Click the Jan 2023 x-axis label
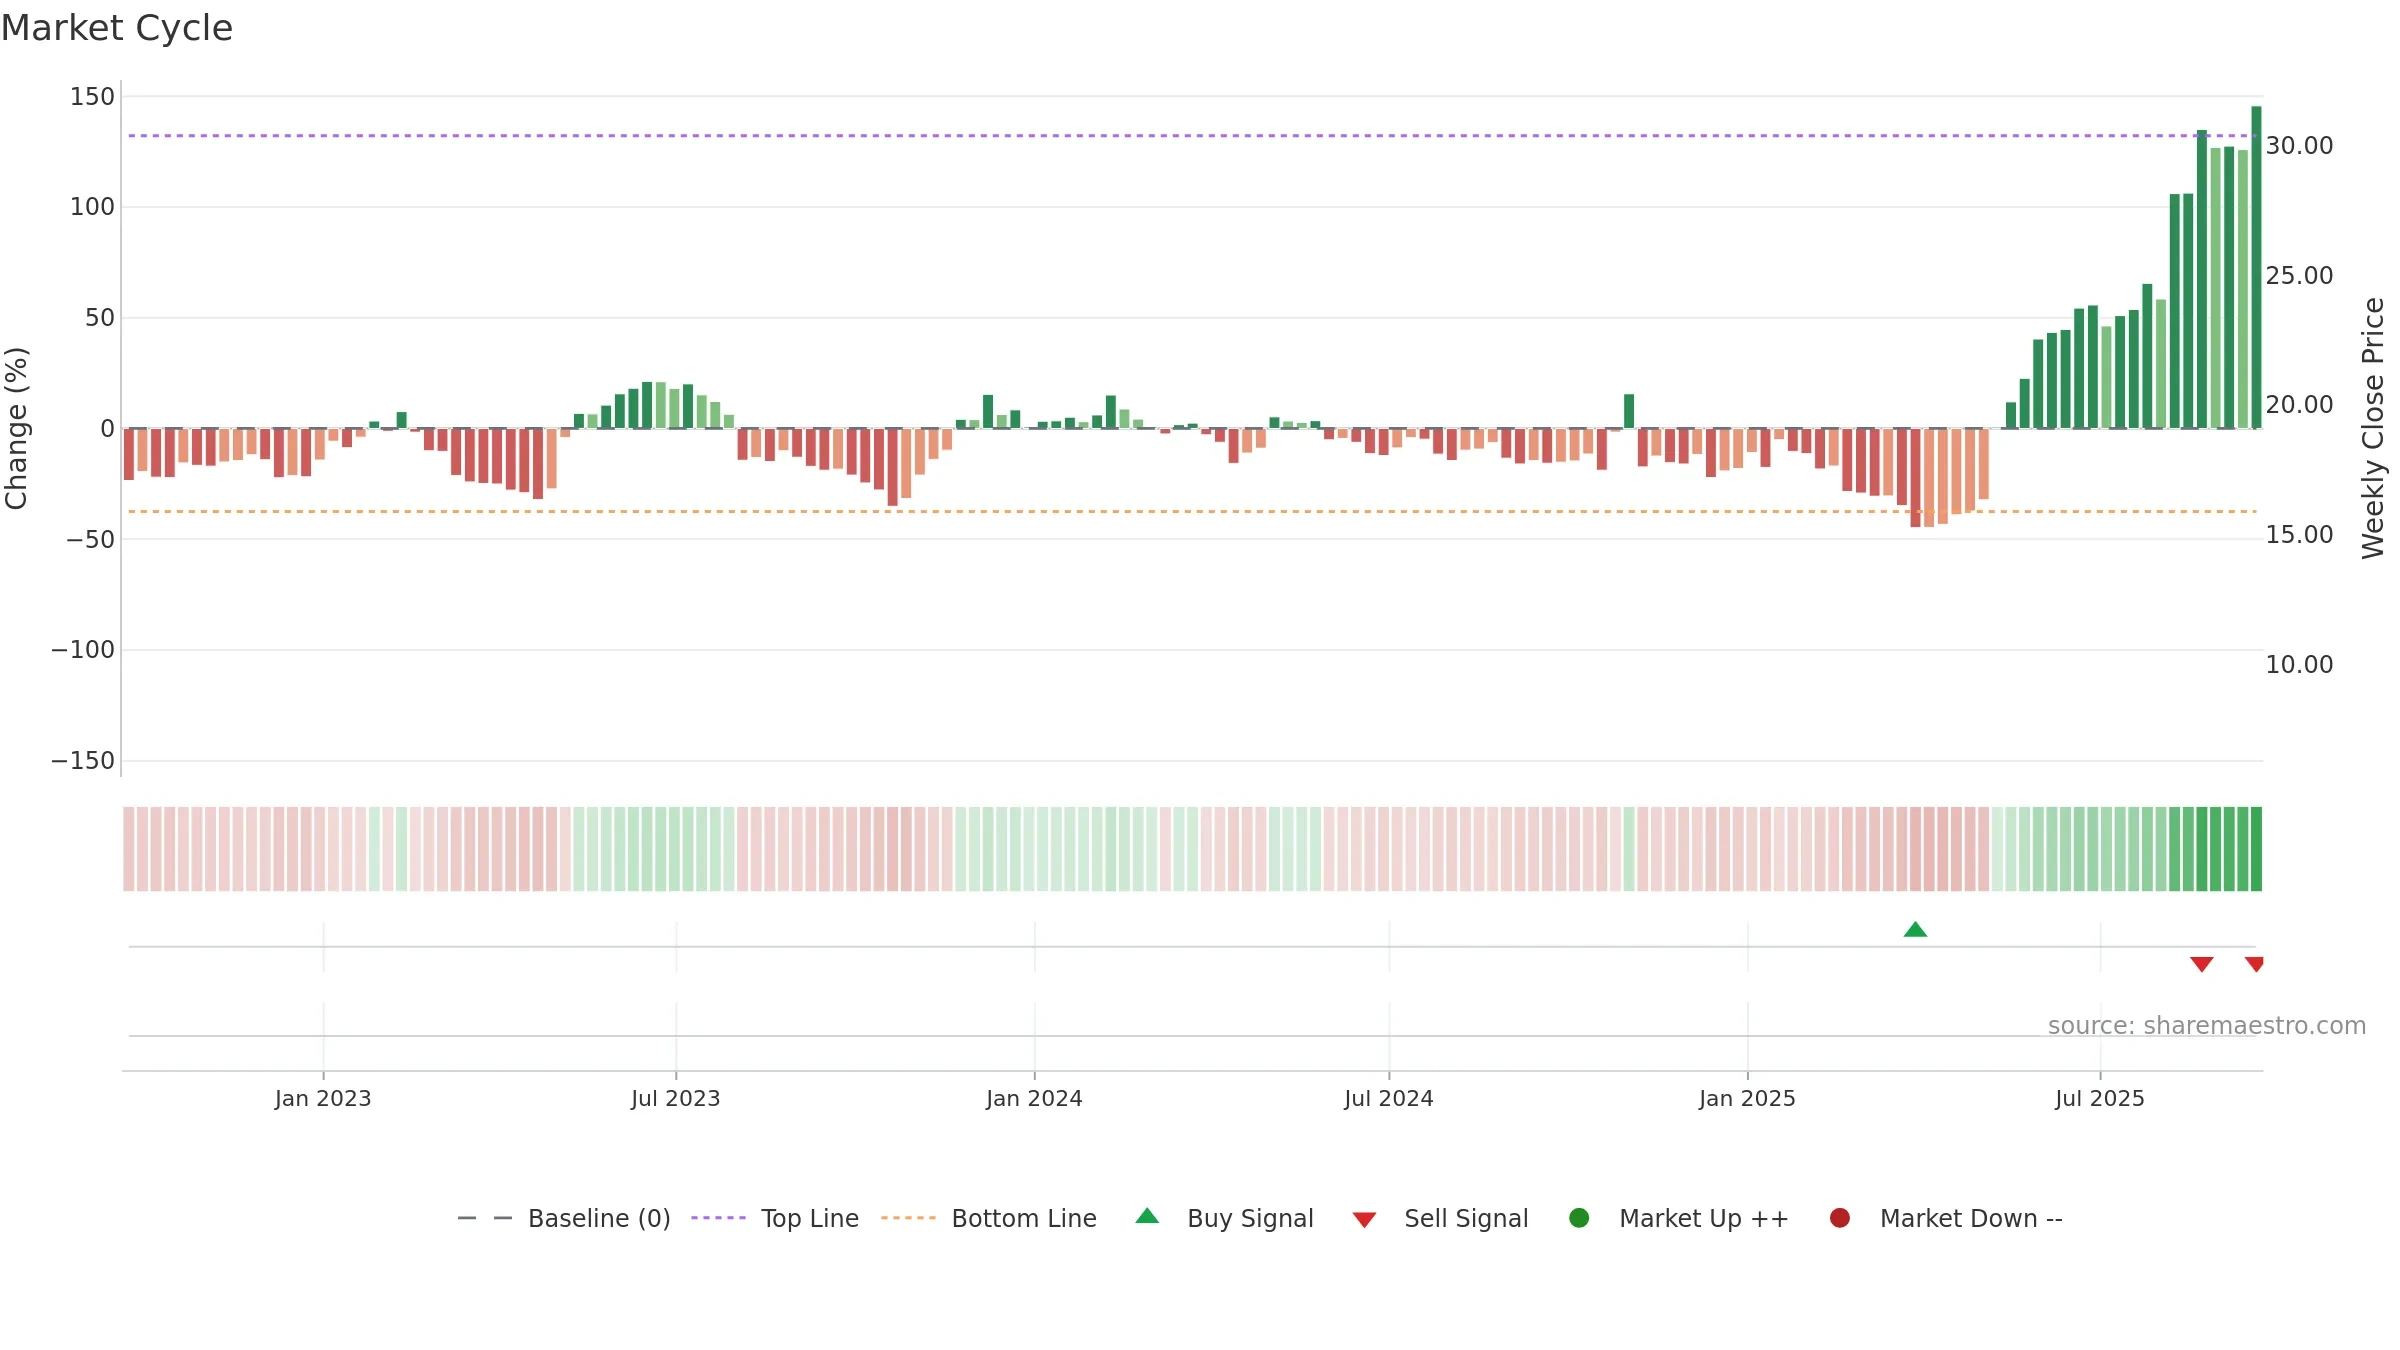 pos(323,1099)
